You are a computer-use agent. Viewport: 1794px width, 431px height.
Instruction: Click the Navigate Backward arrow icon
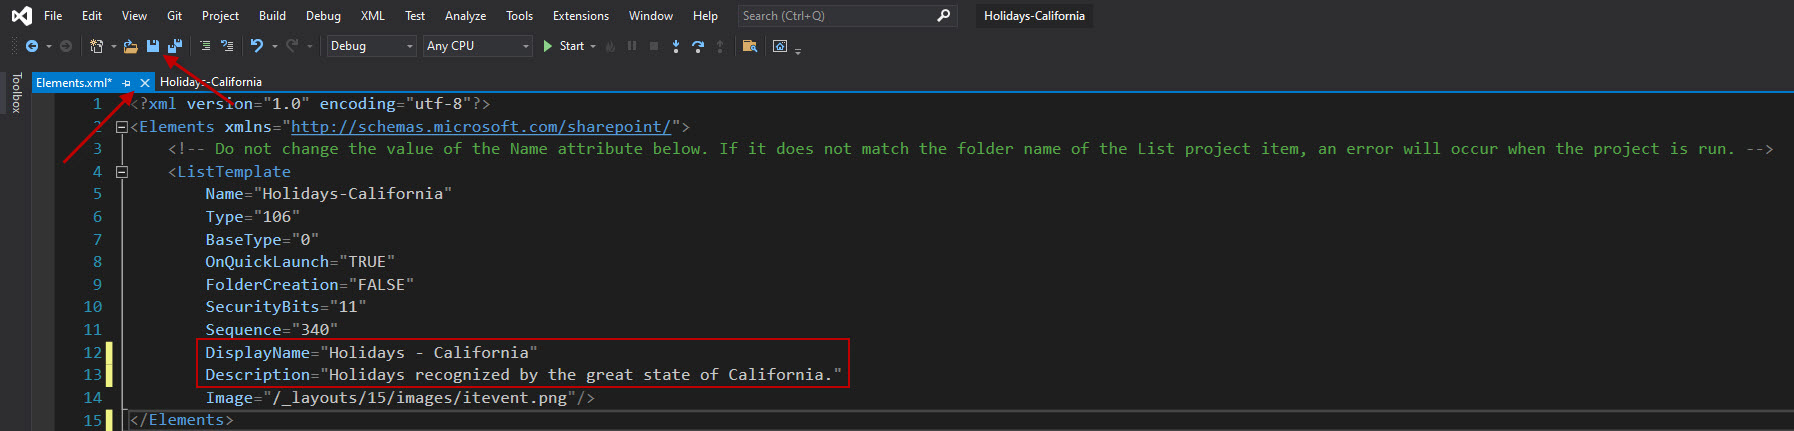pos(32,46)
